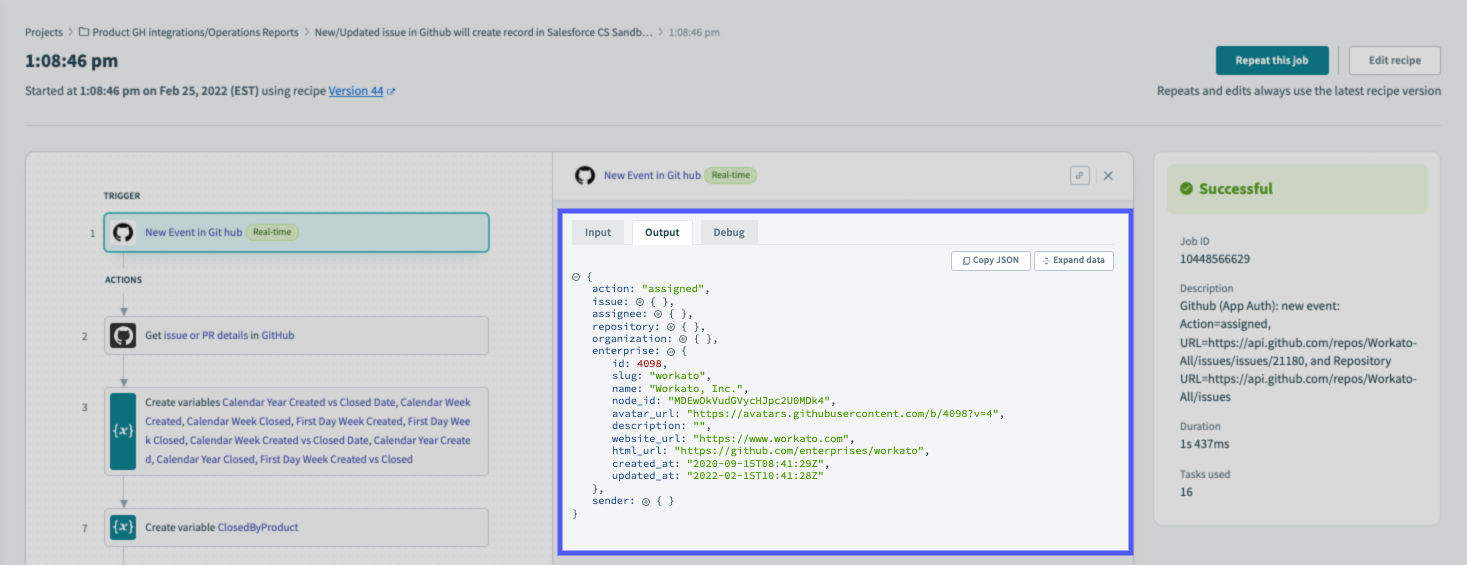This screenshot has width=1467, height=565.
Task: Click the GitHub icon on step 2
Action: click(x=123, y=336)
